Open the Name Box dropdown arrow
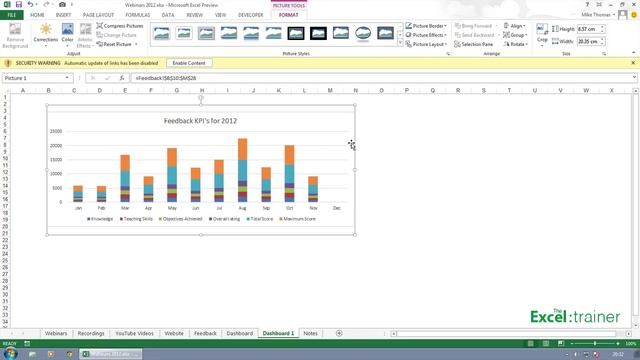 [x=67, y=78]
